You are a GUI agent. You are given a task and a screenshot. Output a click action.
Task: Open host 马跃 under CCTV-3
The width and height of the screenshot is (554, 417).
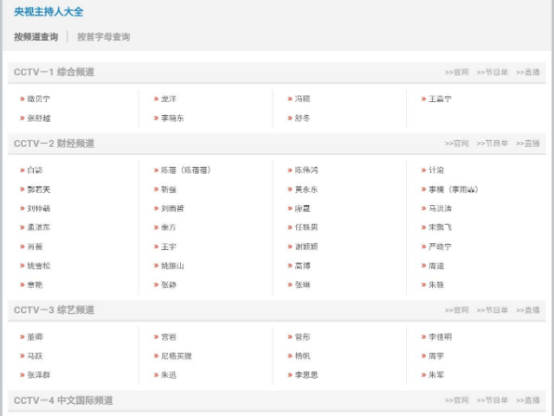tap(35, 356)
